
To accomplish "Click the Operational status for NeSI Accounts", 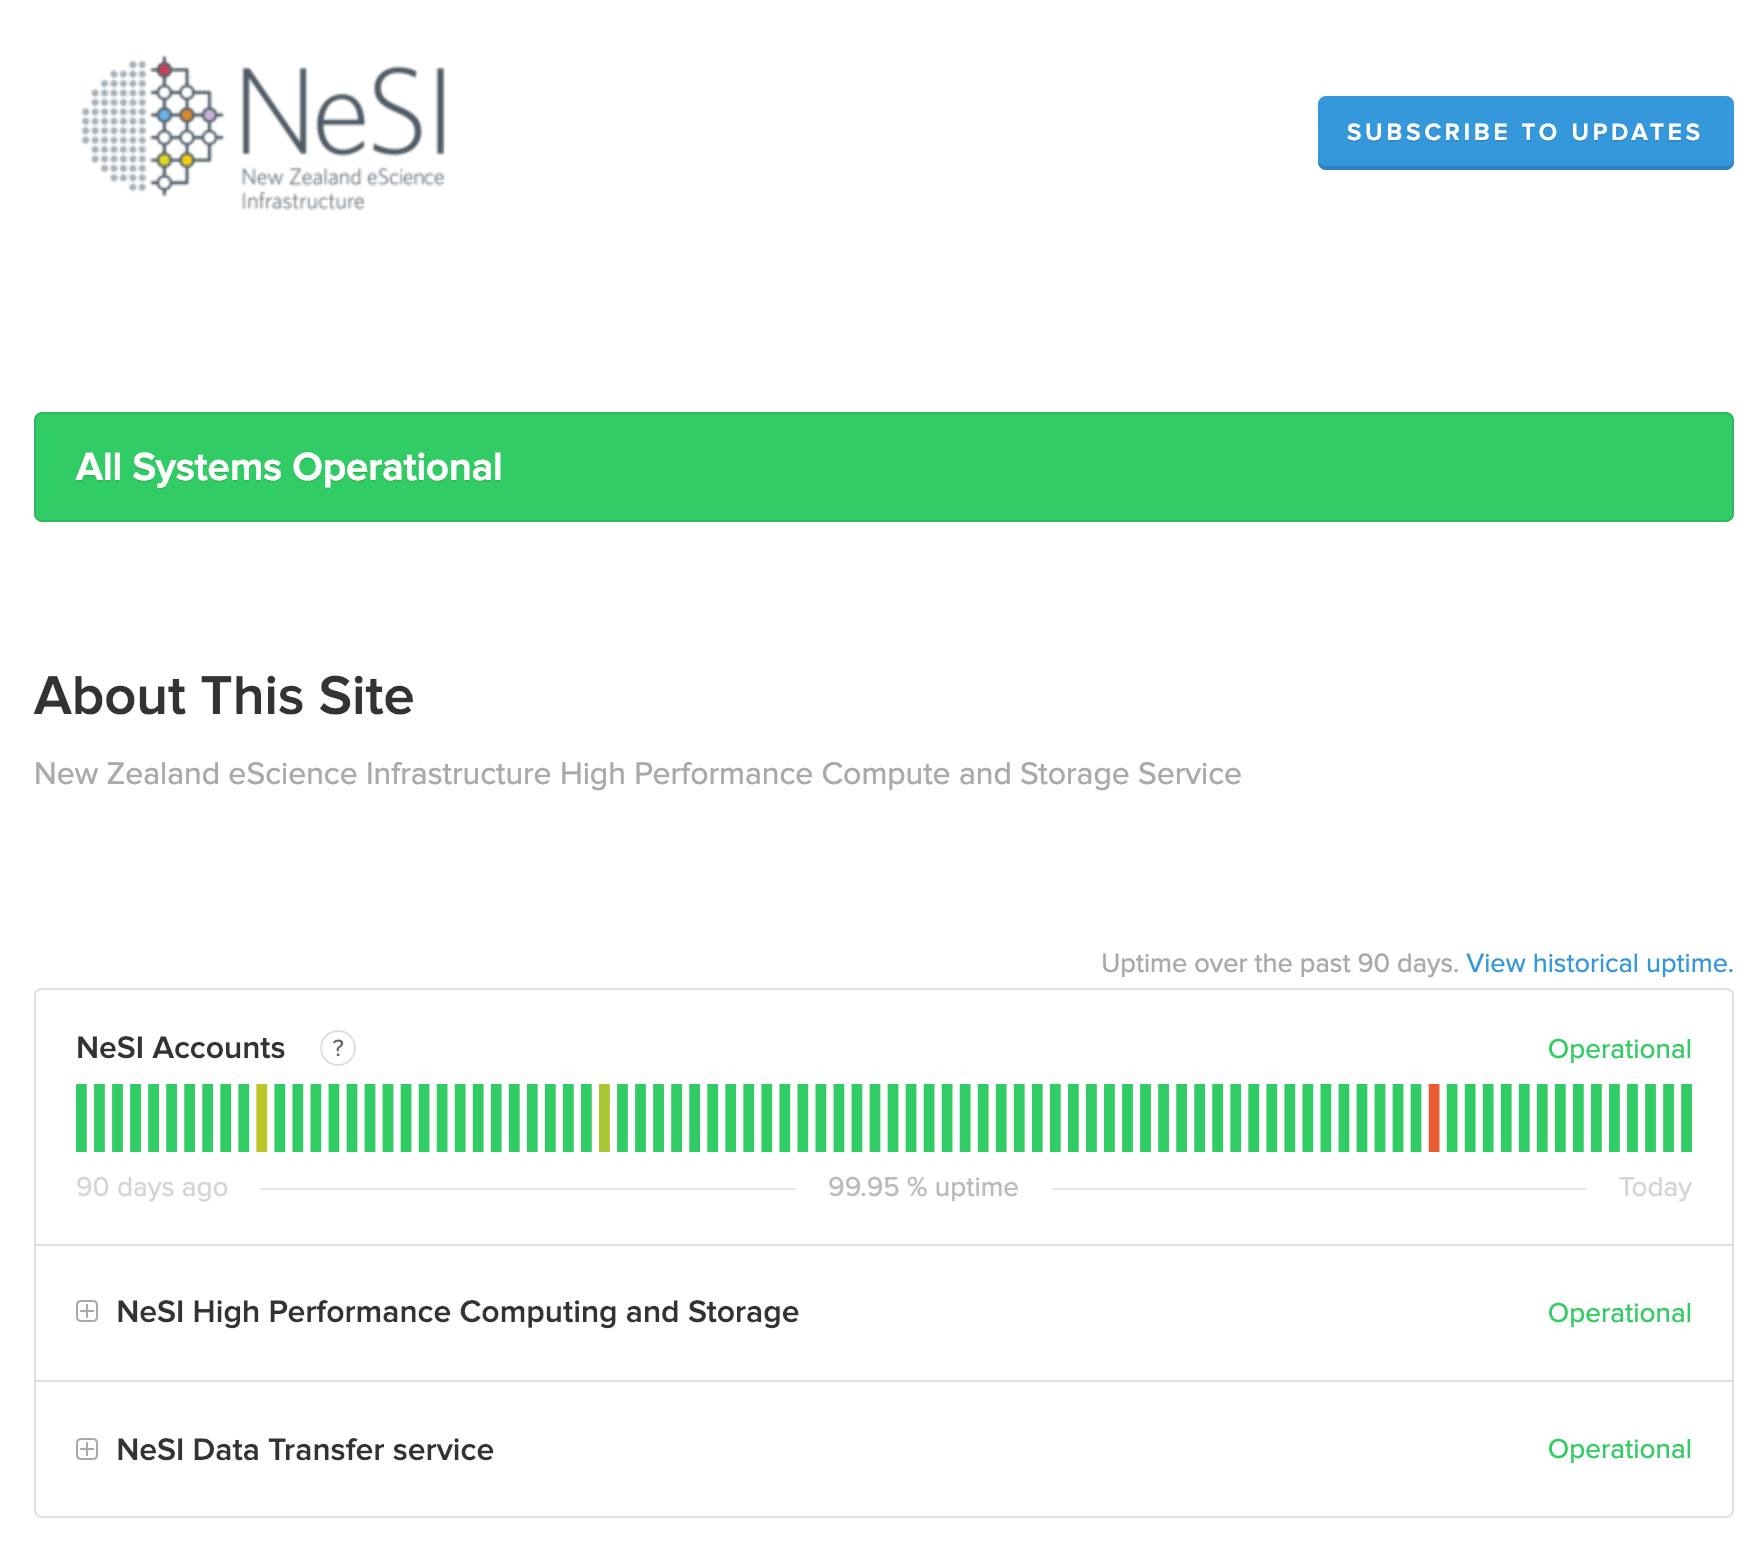I will [x=1619, y=1049].
